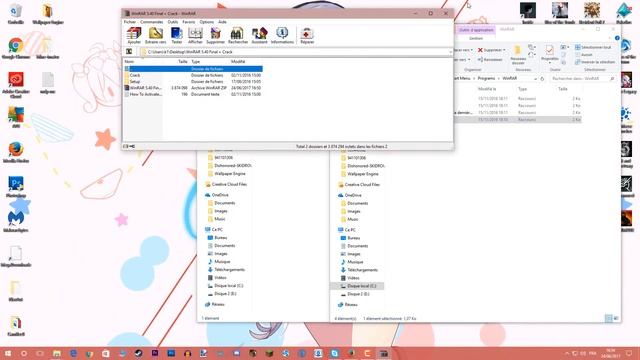Open Explorer help icon

(617, 38)
